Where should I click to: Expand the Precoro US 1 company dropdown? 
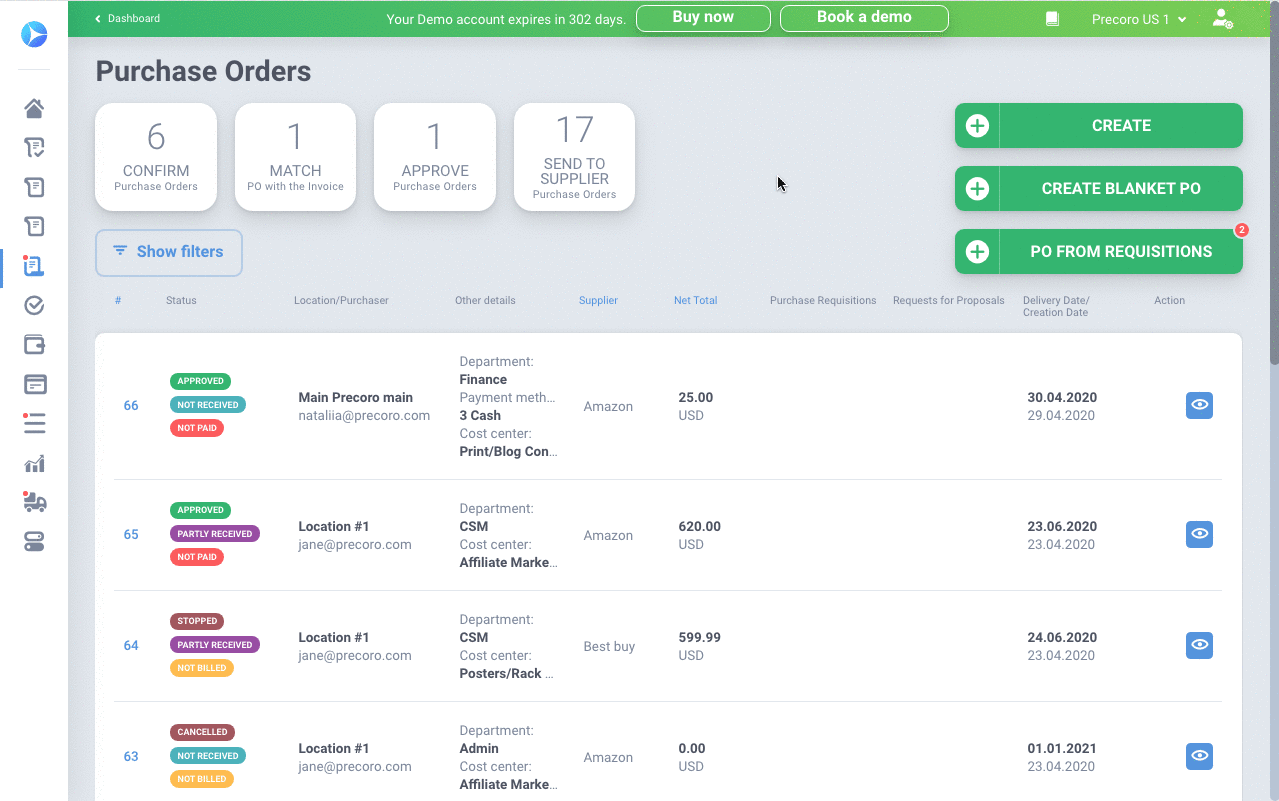[1138, 19]
